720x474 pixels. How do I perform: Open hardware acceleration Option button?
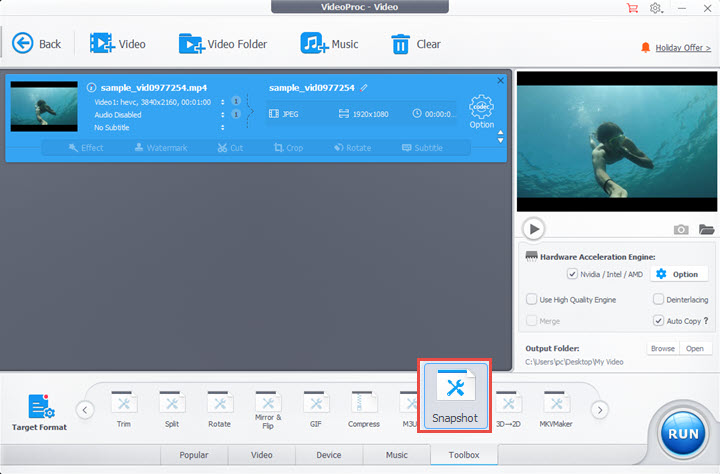(x=679, y=274)
